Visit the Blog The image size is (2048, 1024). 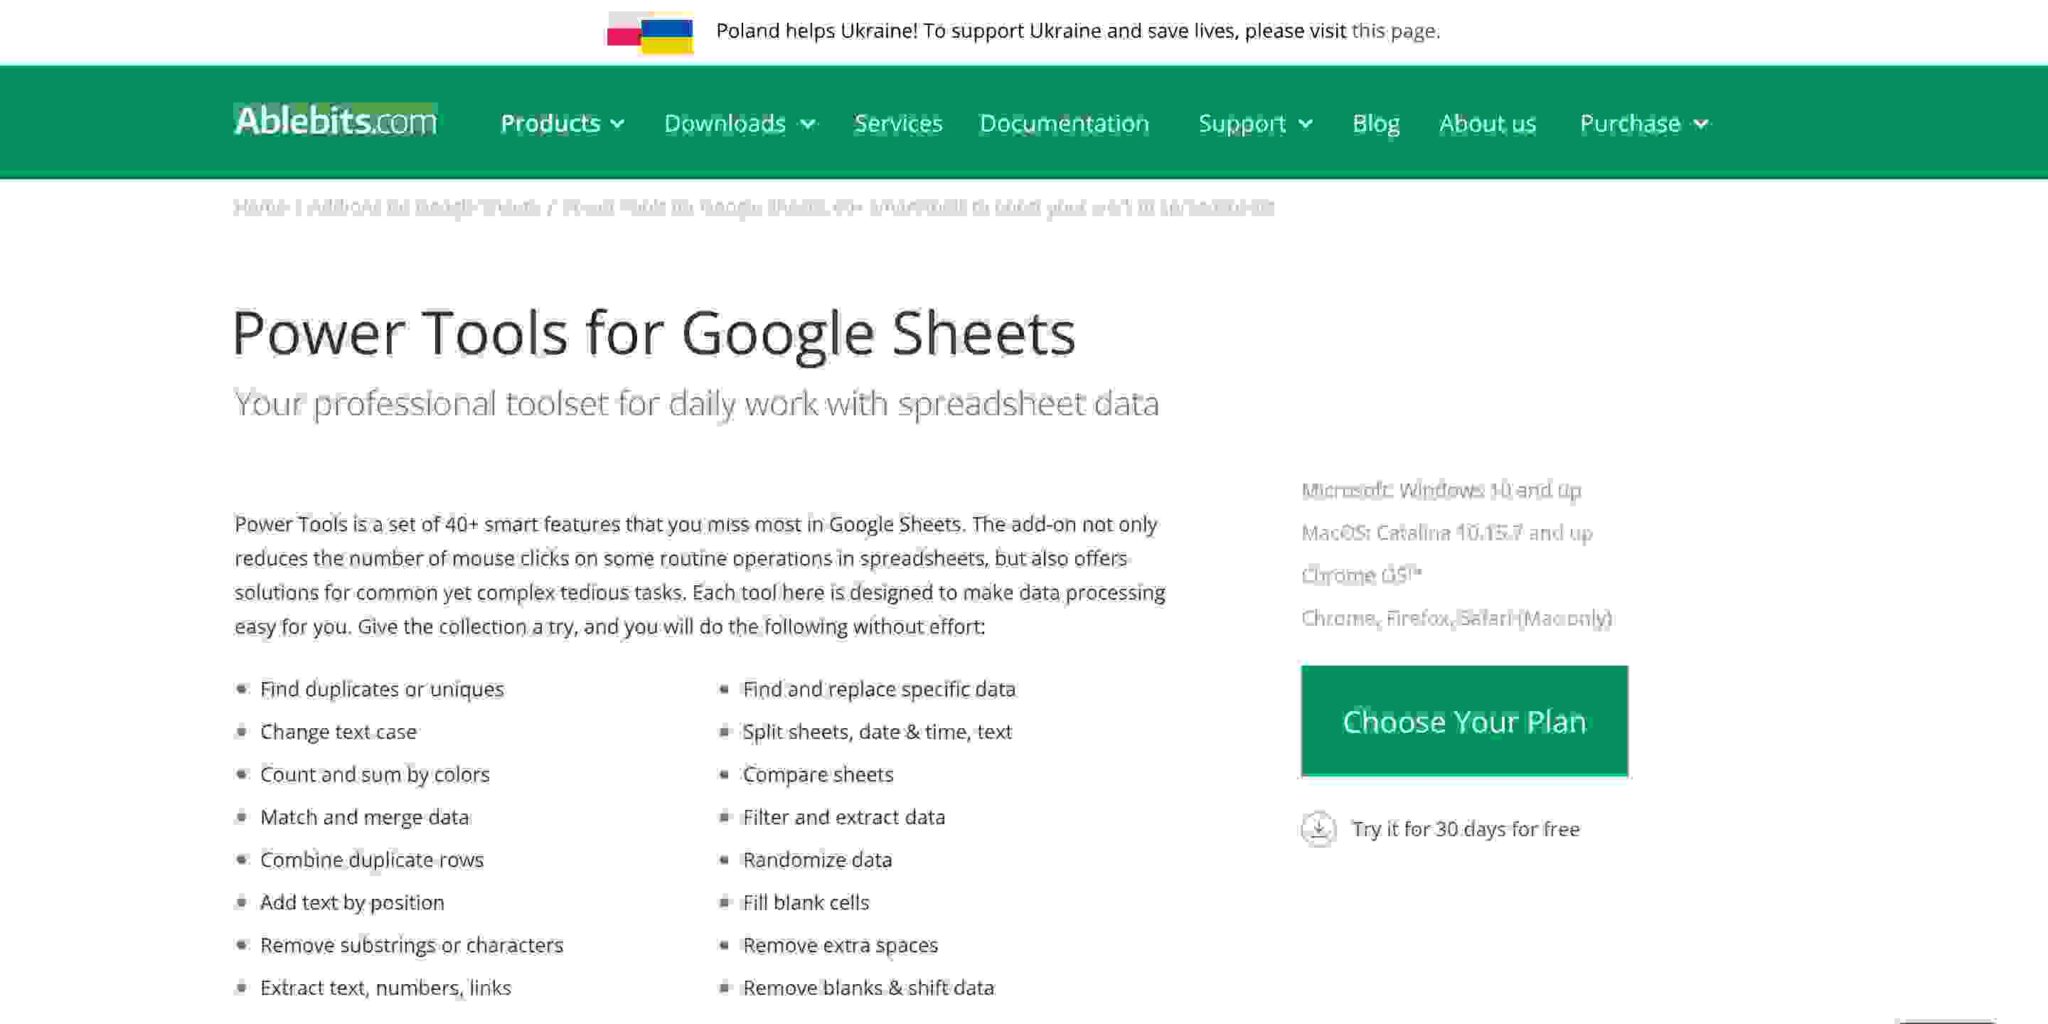[1376, 123]
